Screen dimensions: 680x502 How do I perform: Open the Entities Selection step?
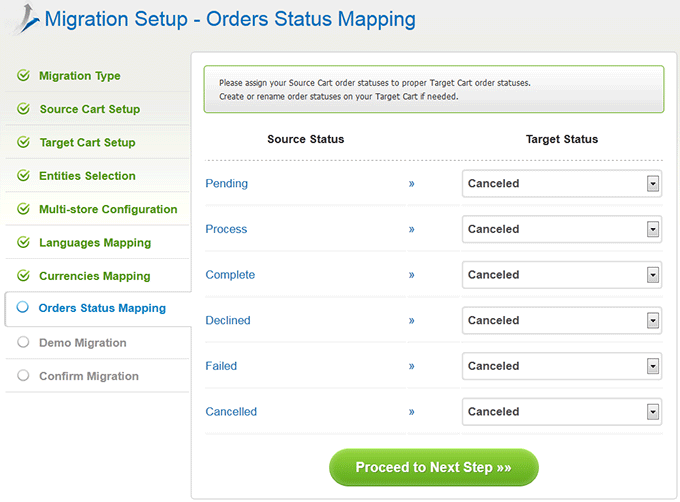[87, 176]
